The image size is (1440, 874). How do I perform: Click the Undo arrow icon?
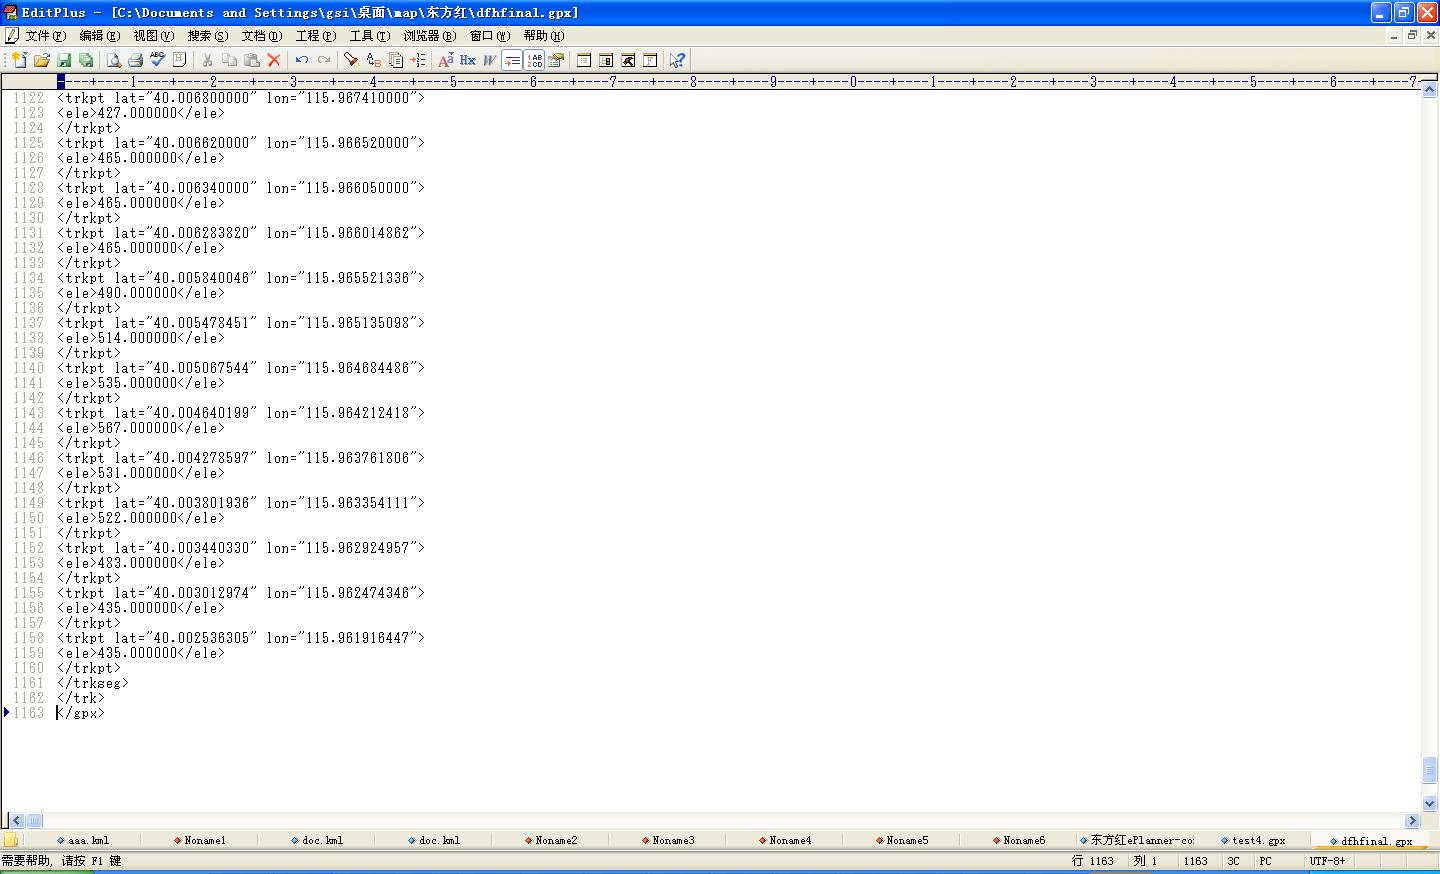coord(301,60)
